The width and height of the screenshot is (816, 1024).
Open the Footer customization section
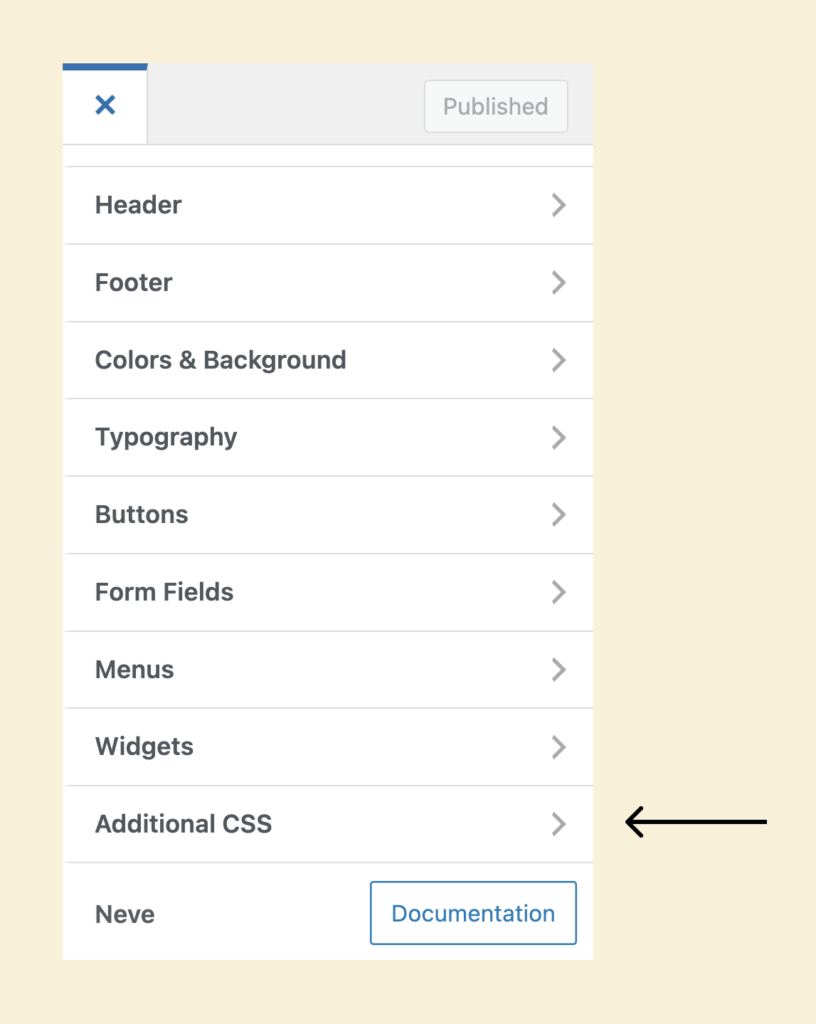click(300, 283)
